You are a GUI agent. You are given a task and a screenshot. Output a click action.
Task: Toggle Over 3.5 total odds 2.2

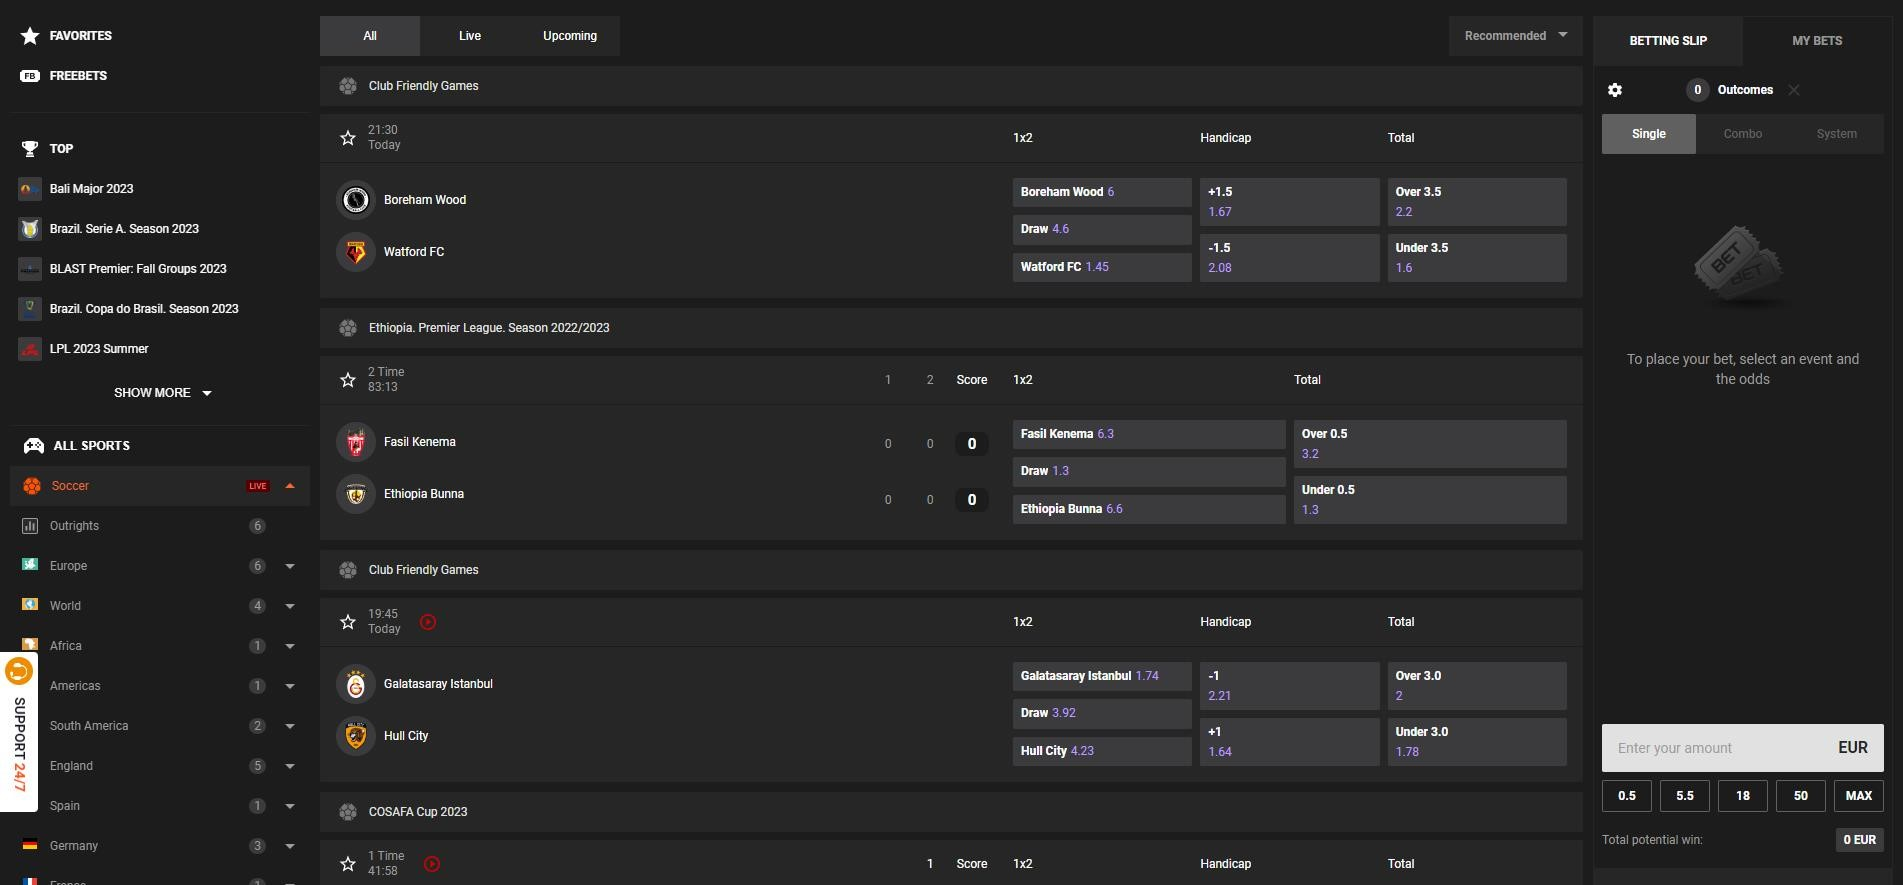(x=1477, y=202)
